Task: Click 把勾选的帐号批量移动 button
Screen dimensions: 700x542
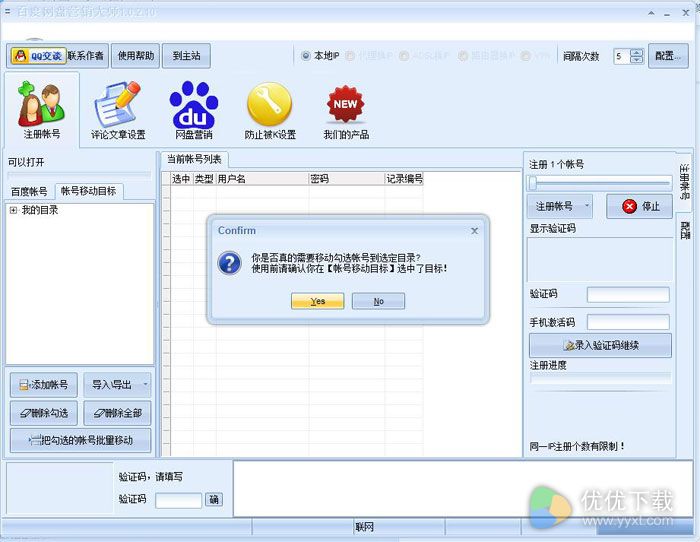Action: click(80, 440)
